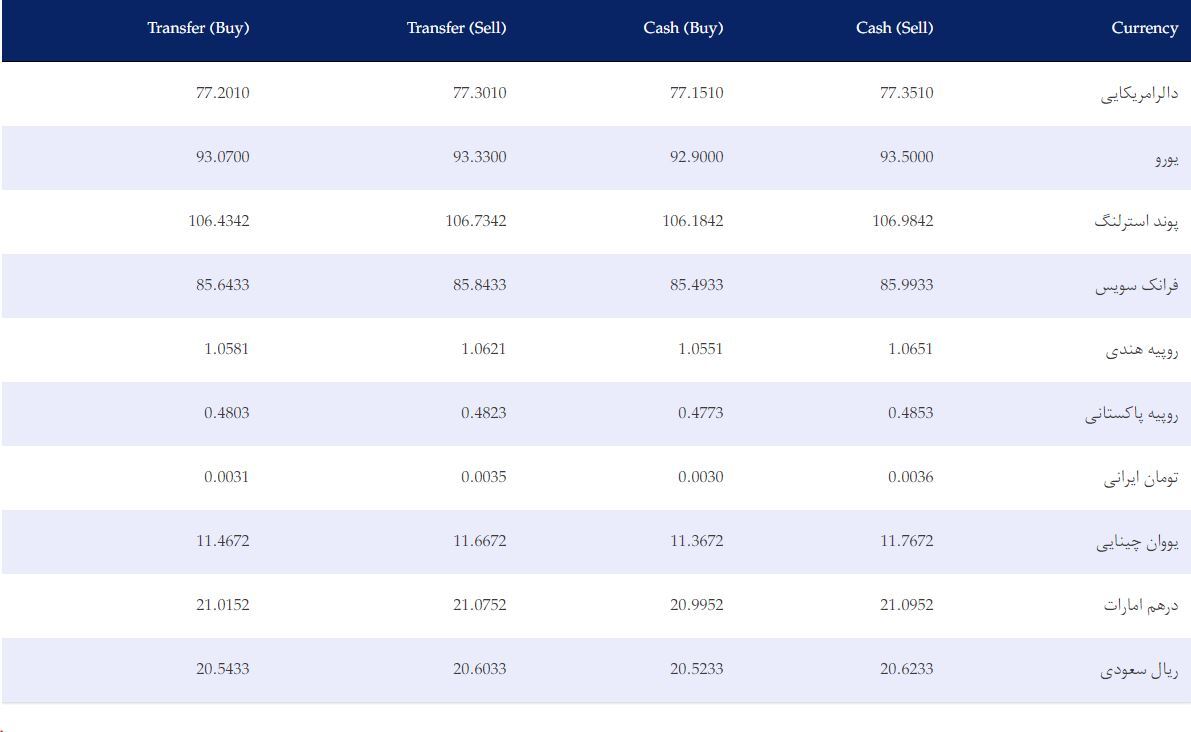
Task: Click the 77.2010 Transfer Buy value
Action: coord(223,93)
